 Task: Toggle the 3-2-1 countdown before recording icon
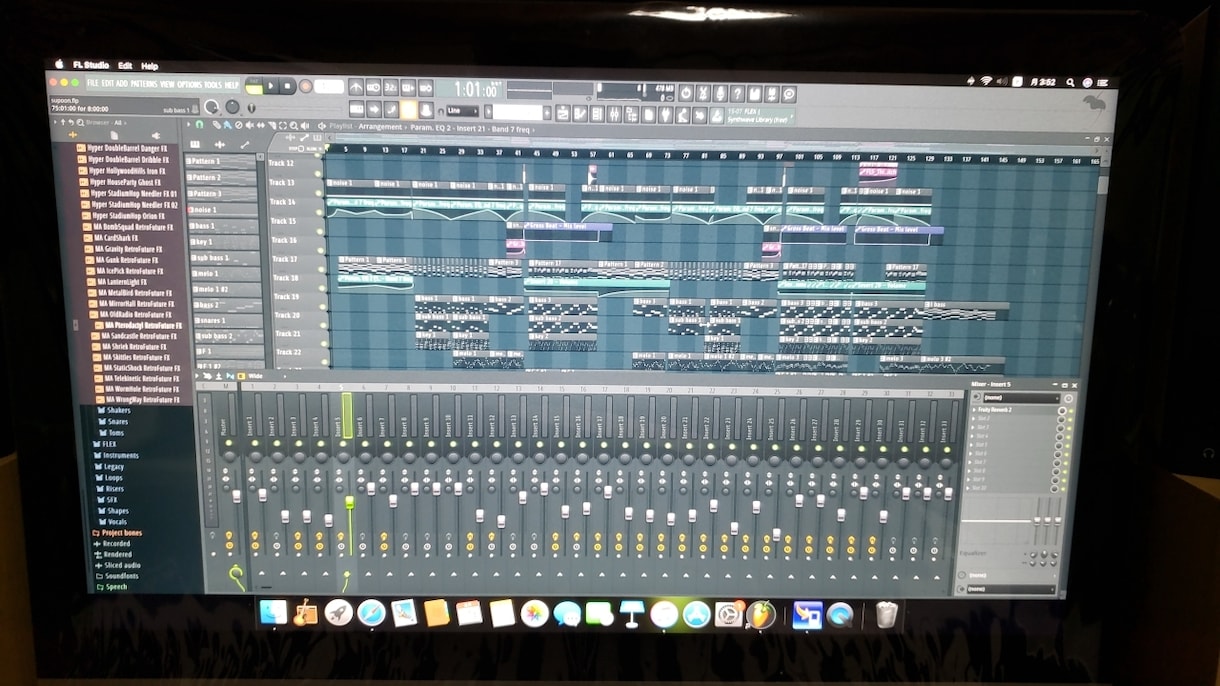(391, 88)
